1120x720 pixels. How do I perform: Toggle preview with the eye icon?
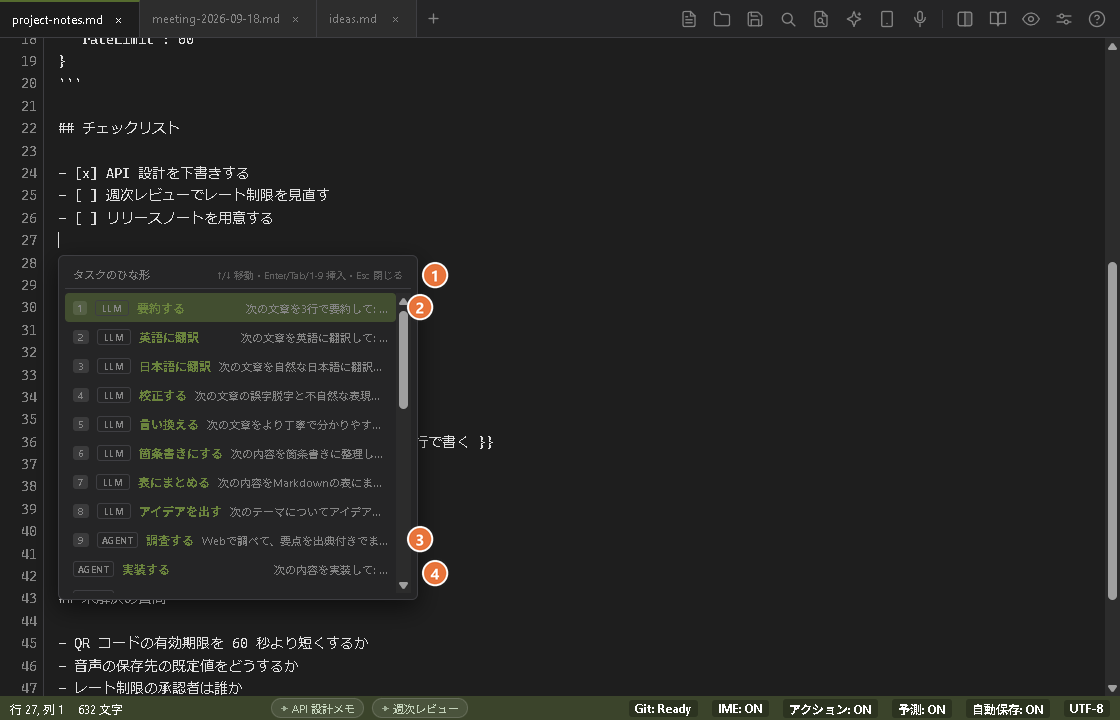(1031, 19)
